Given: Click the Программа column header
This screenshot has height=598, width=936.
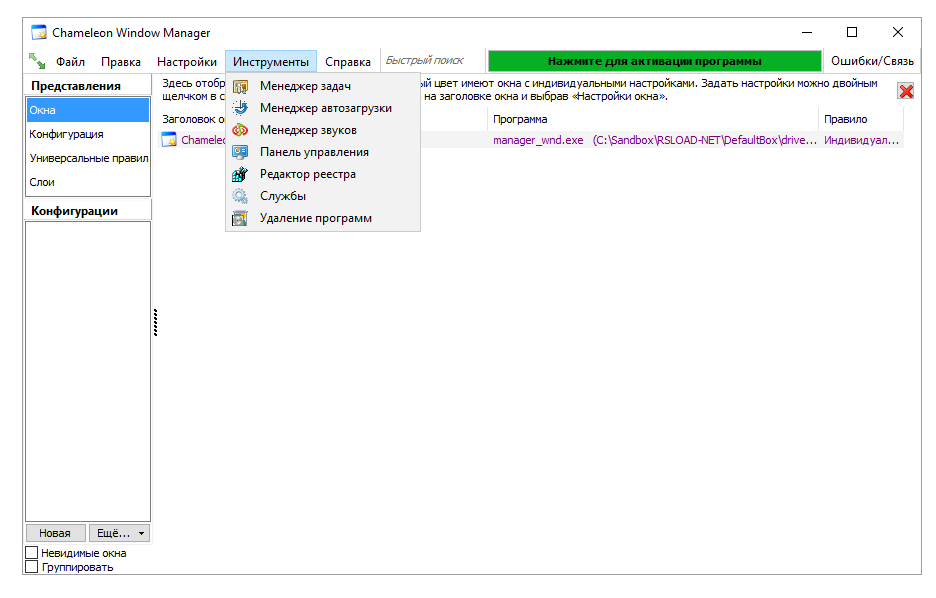Looking at the screenshot, I should (x=653, y=119).
